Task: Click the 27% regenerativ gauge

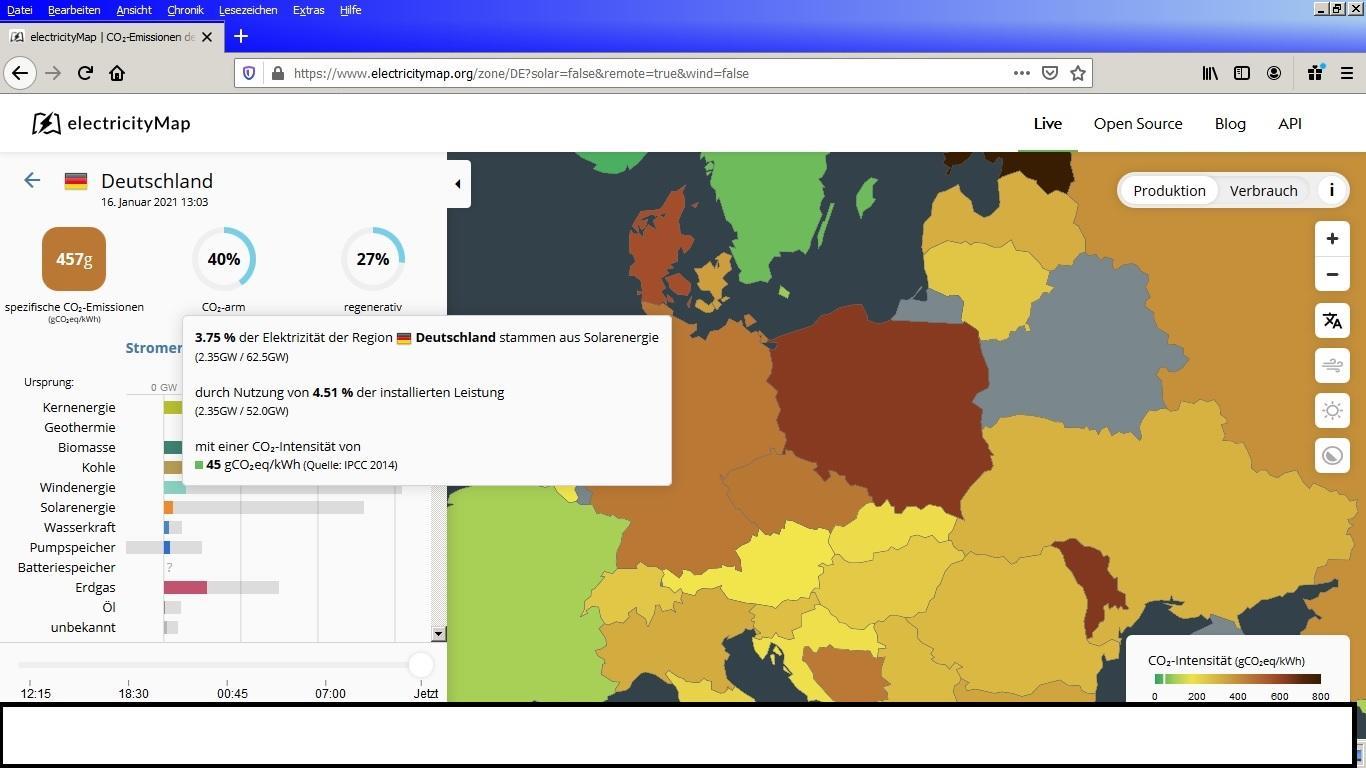Action: pyautogui.click(x=373, y=259)
